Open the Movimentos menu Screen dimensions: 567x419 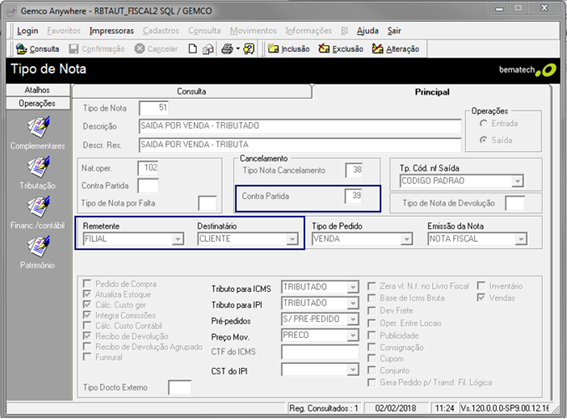point(253,31)
